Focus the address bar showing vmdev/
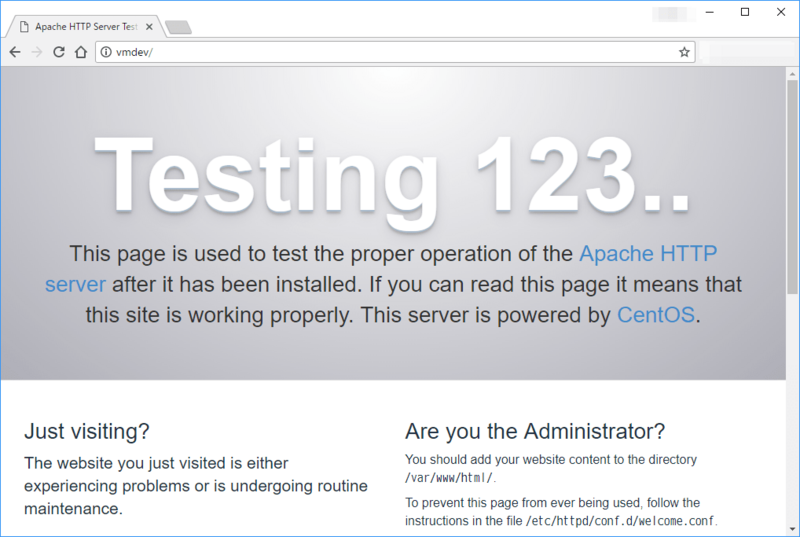This screenshot has width=800, height=537. pos(394,52)
